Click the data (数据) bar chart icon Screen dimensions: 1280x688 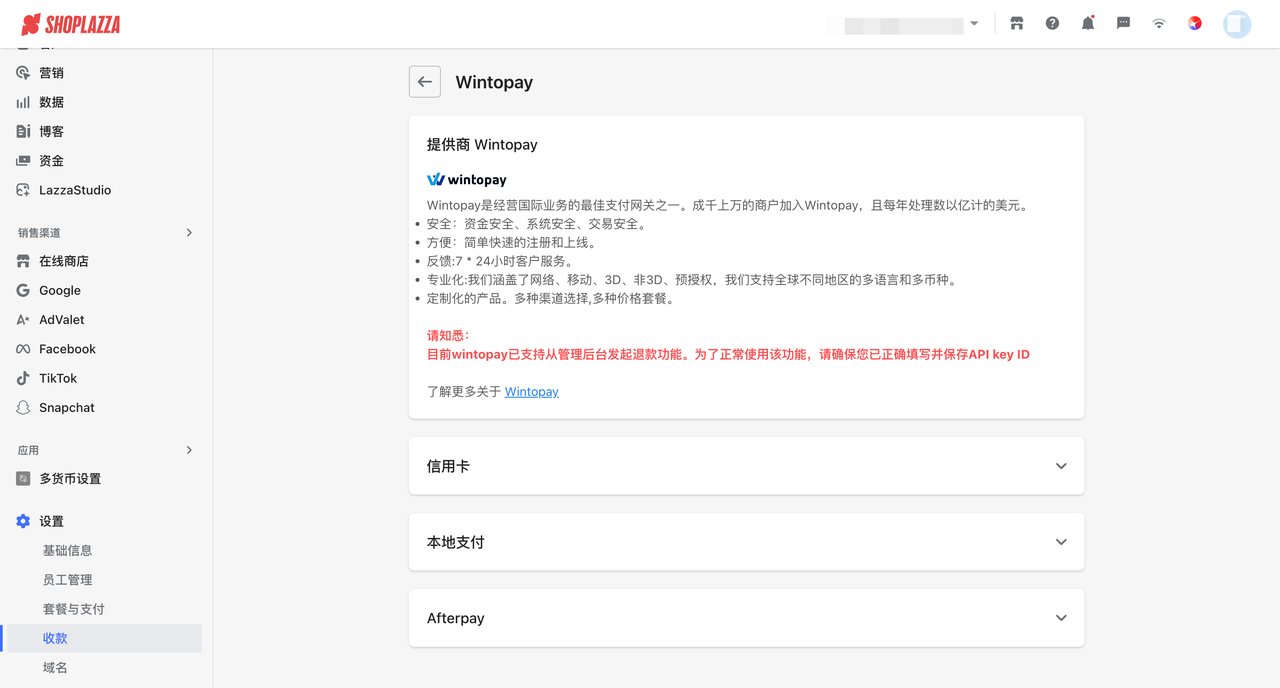[x=23, y=102]
